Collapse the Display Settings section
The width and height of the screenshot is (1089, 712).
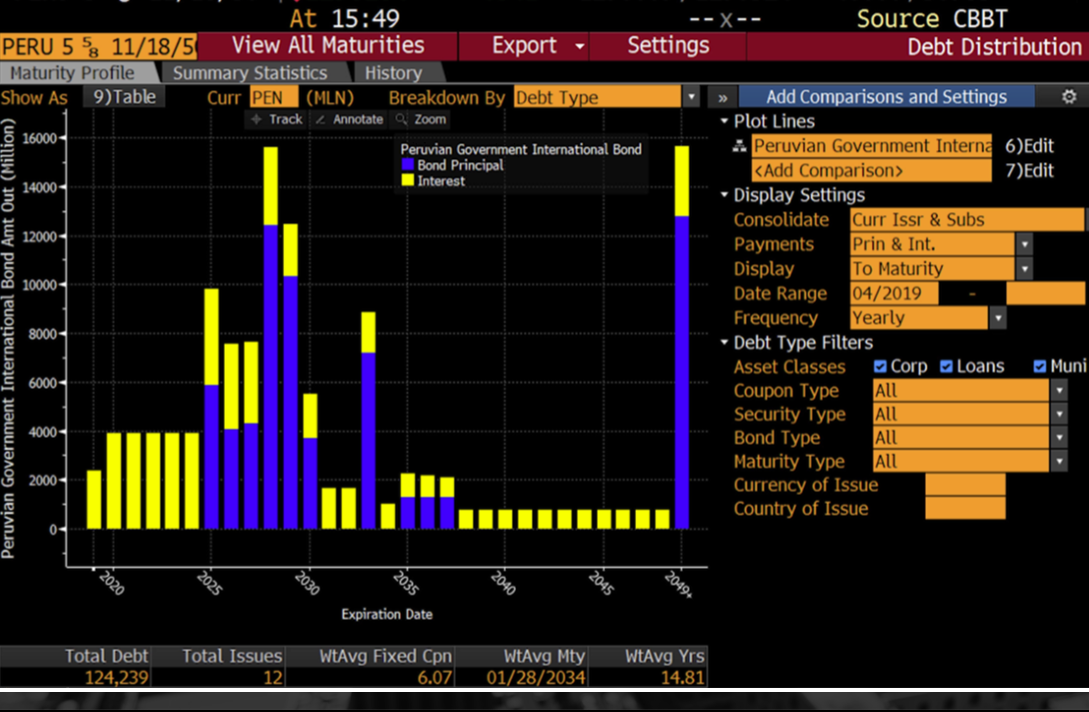point(723,195)
